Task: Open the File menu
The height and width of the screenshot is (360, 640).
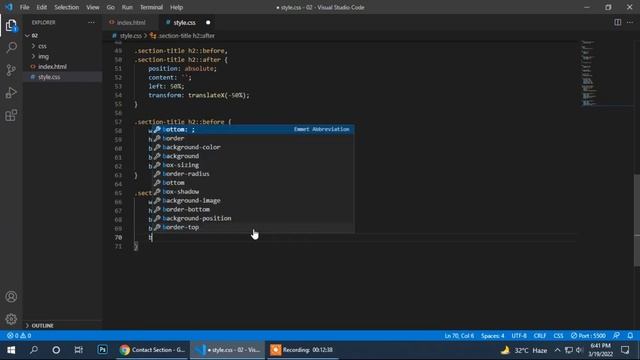Action: click(24, 7)
